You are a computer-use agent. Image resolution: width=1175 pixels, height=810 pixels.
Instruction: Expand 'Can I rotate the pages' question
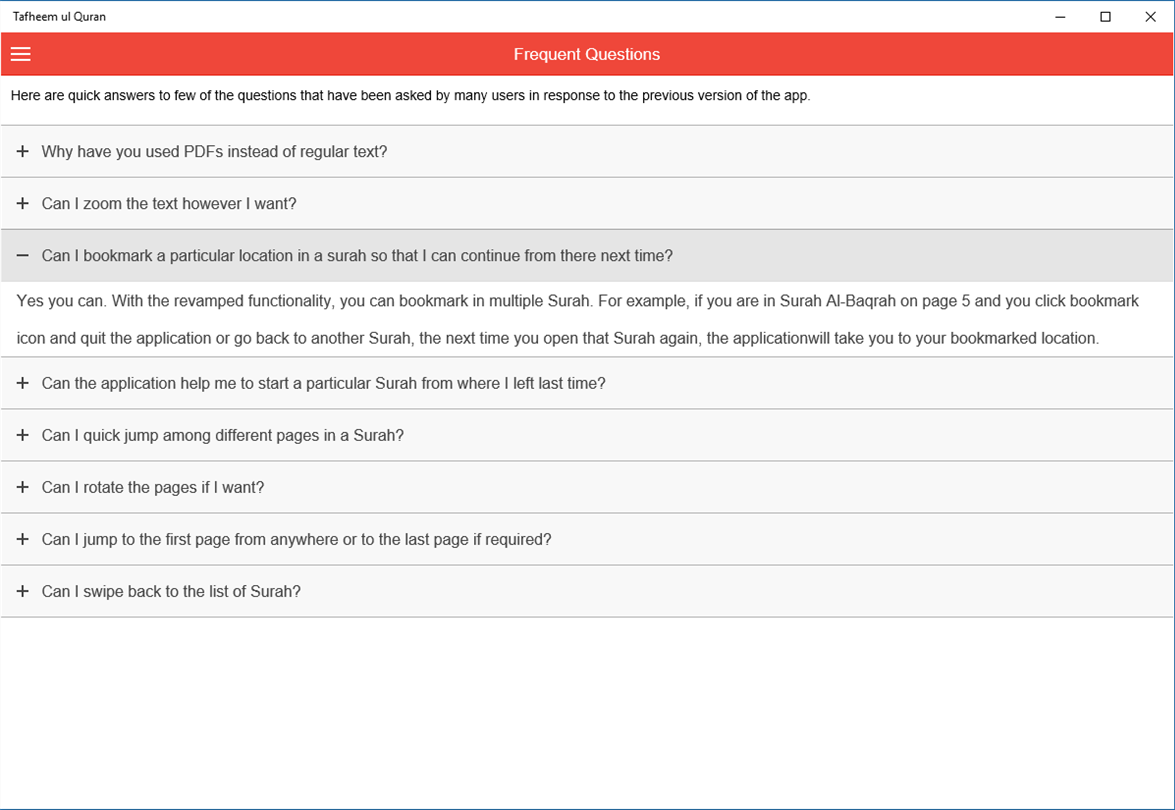[153, 488]
